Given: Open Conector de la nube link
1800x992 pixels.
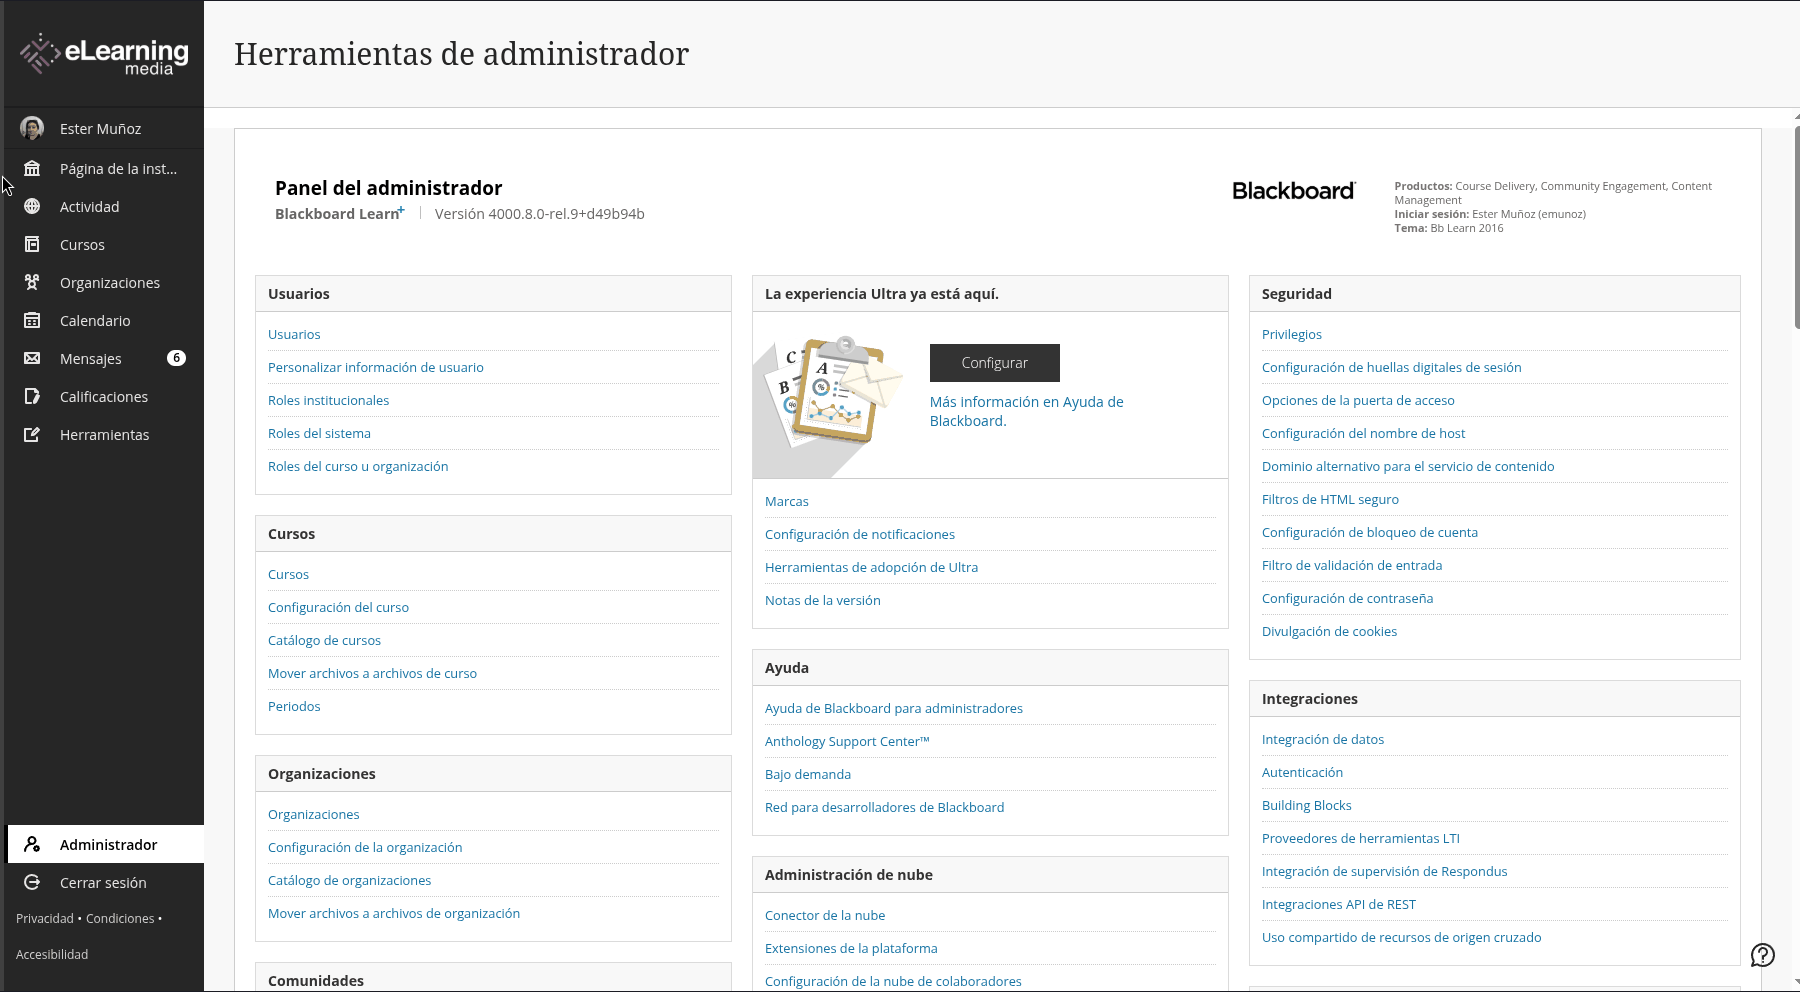Looking at the screenshot, I should [825, 915].
